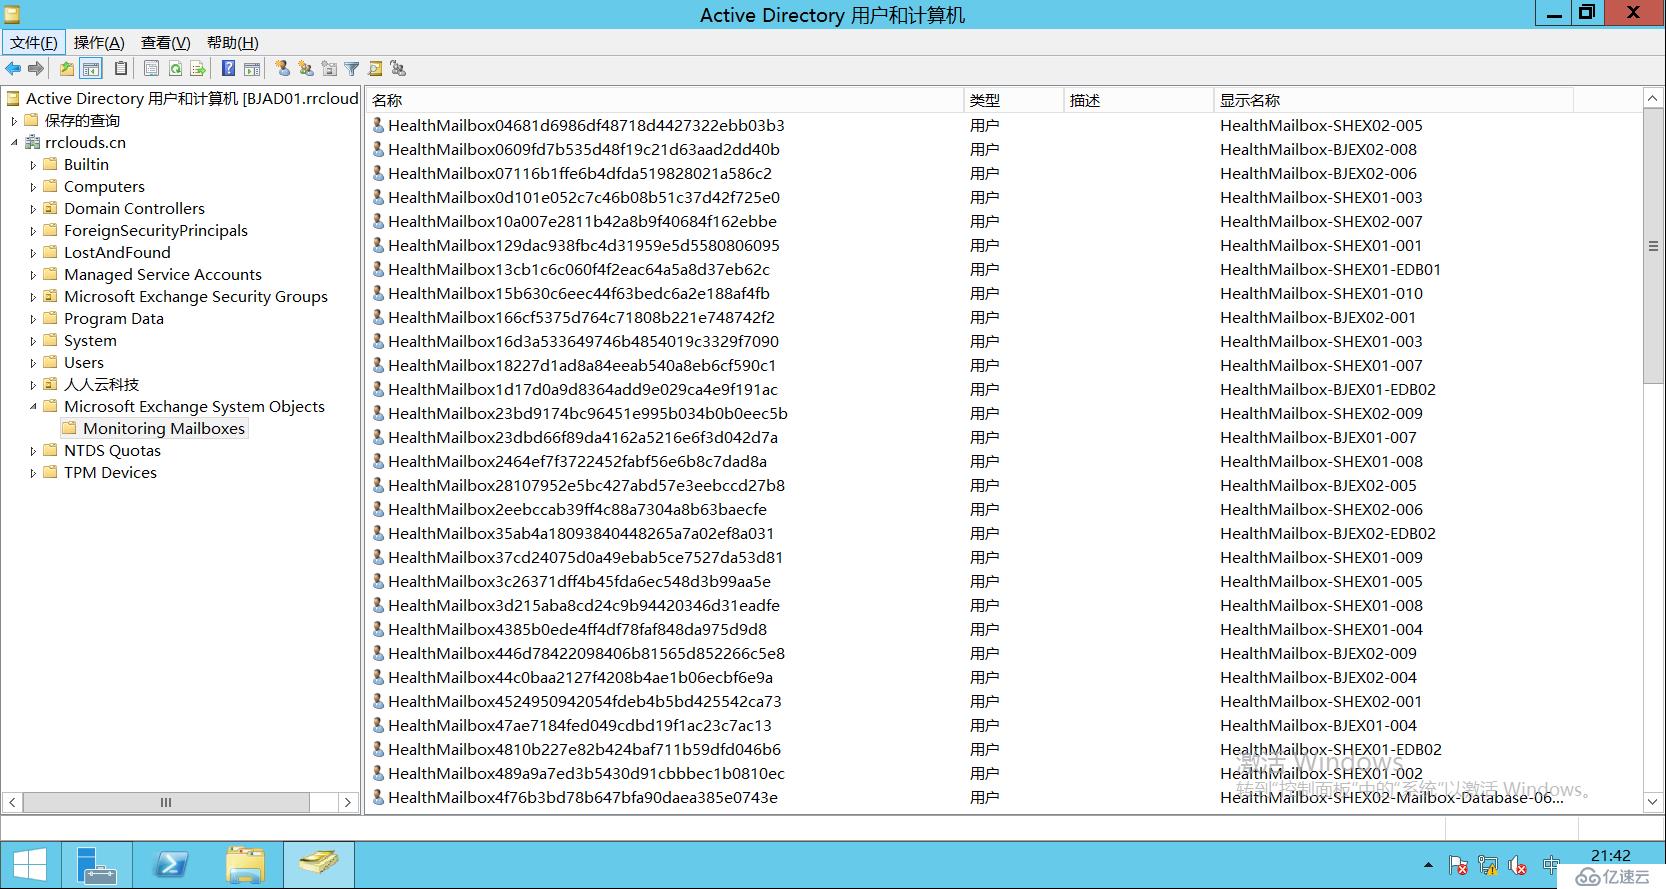Show hidden tray icons arrow
Viewport: 1666px width, 889px height.
click(x=1428, y=866)
